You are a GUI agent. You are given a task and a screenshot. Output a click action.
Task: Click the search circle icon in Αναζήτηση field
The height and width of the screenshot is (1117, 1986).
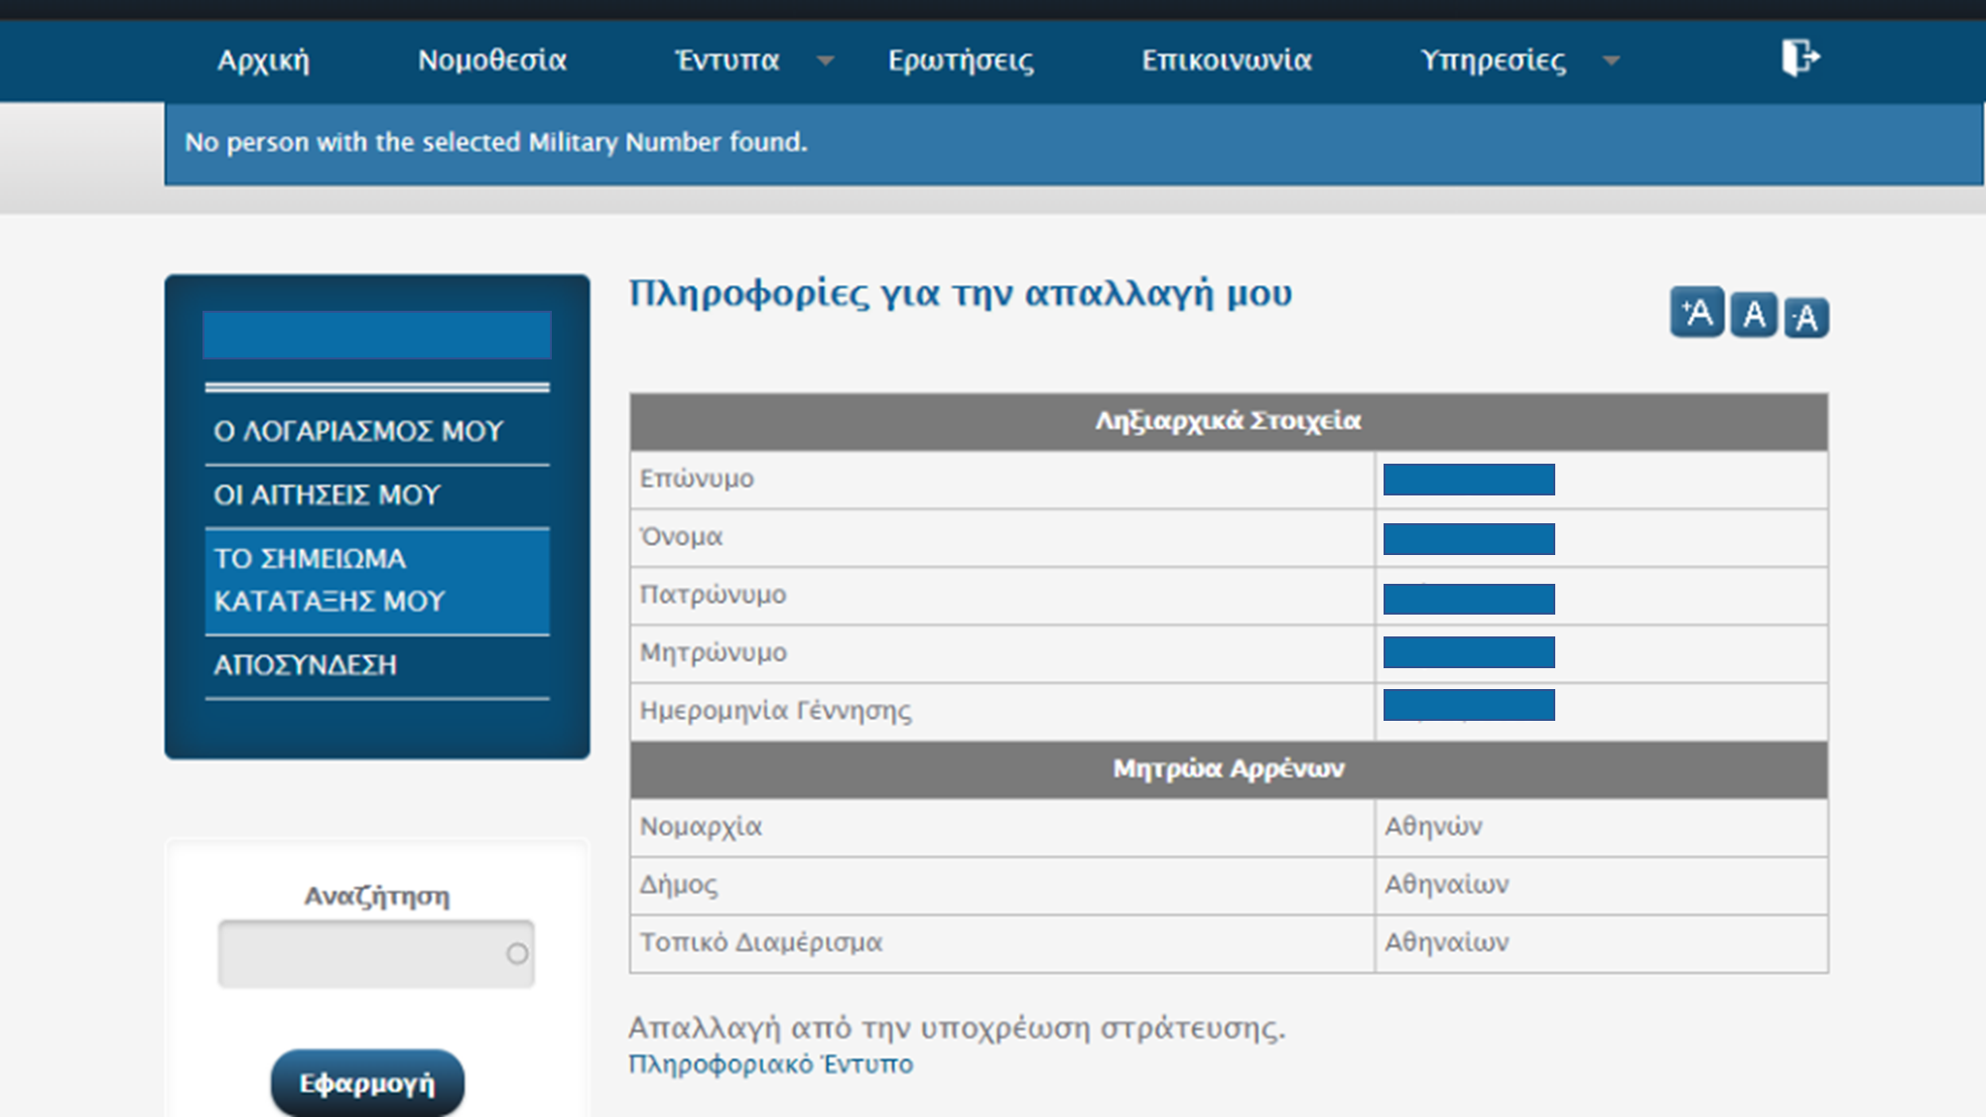click(x=517, y=953)
